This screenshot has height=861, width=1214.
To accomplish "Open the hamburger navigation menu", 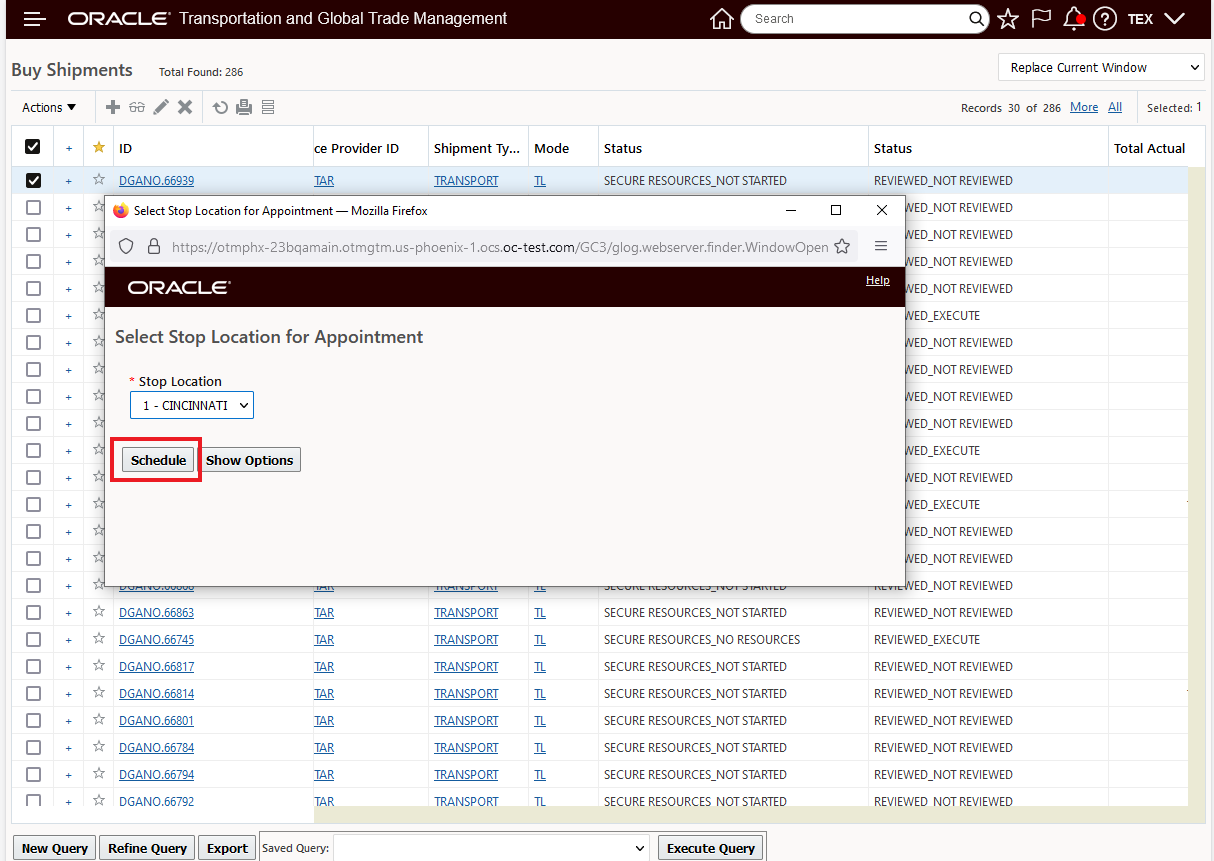I will tap(34, 19).
